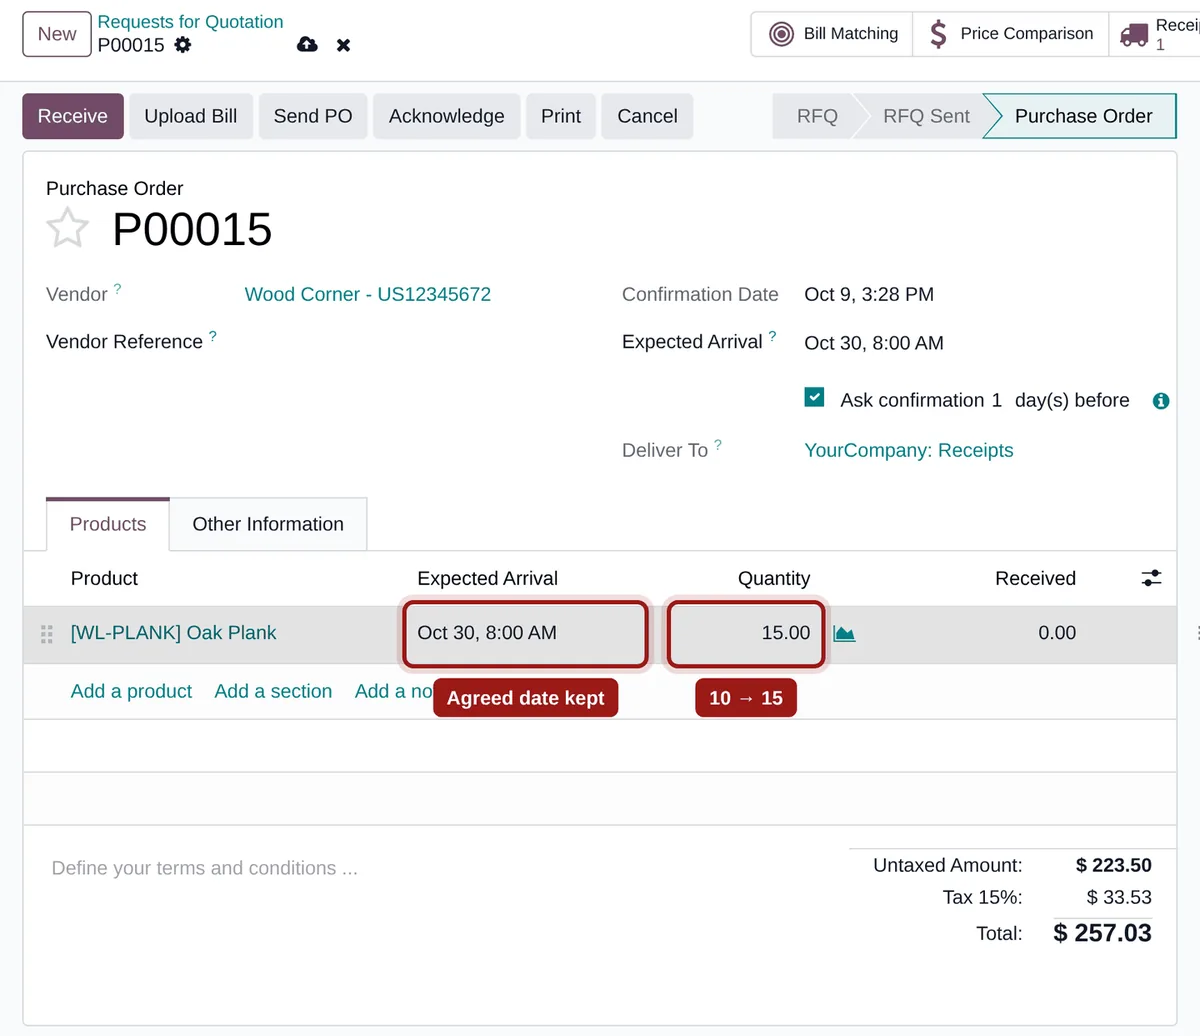Image resolution: width=1200 pixels, height=1036 pixels.
Task: Click the Received column header
Action: [x=1035, y=578]
